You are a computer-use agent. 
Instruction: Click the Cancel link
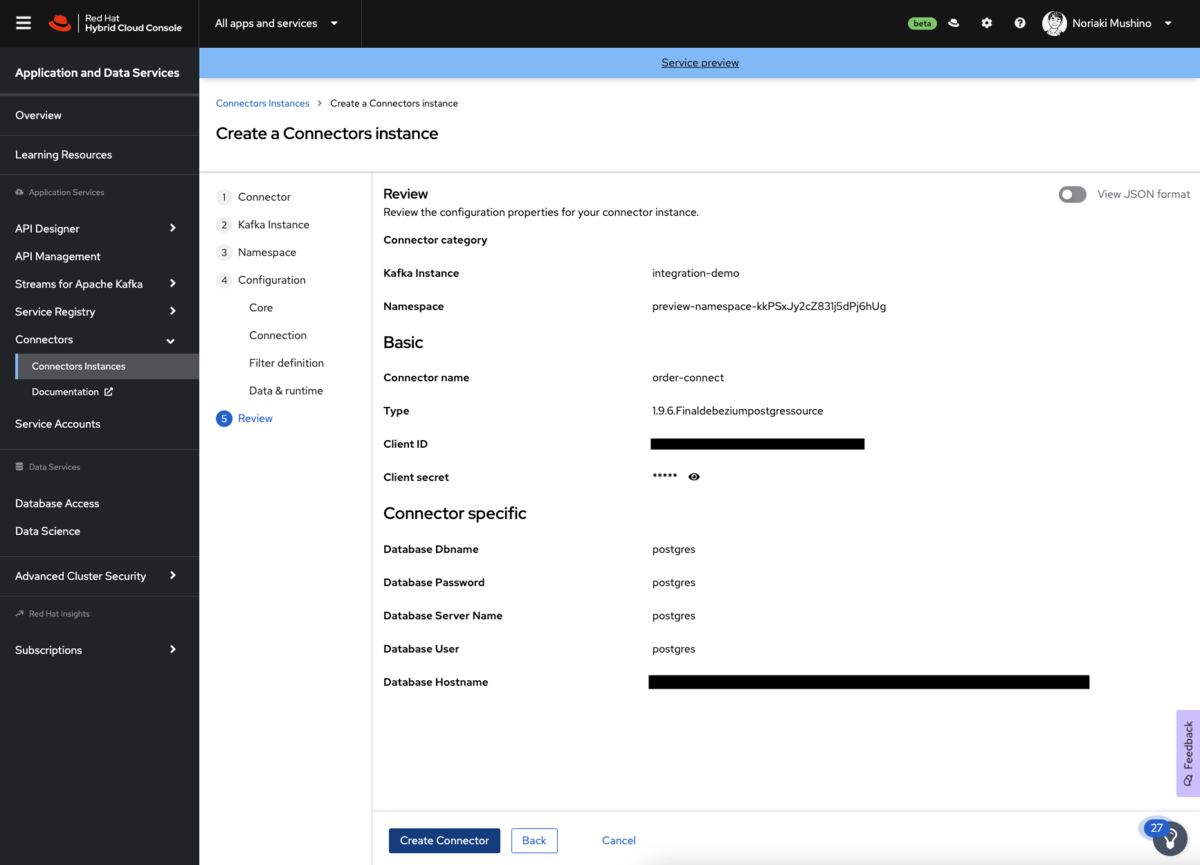pyautogui.click(x=619, y=840)
